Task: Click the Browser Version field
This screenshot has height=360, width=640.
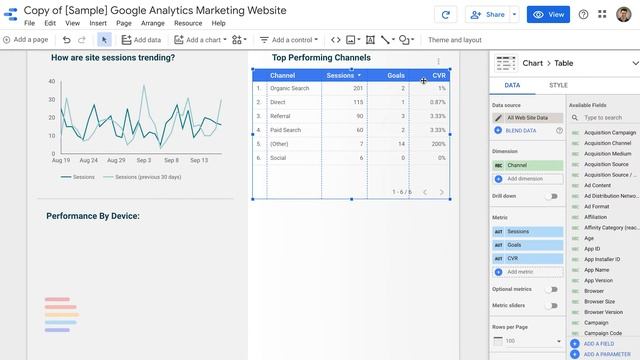Action: [603, 312]
